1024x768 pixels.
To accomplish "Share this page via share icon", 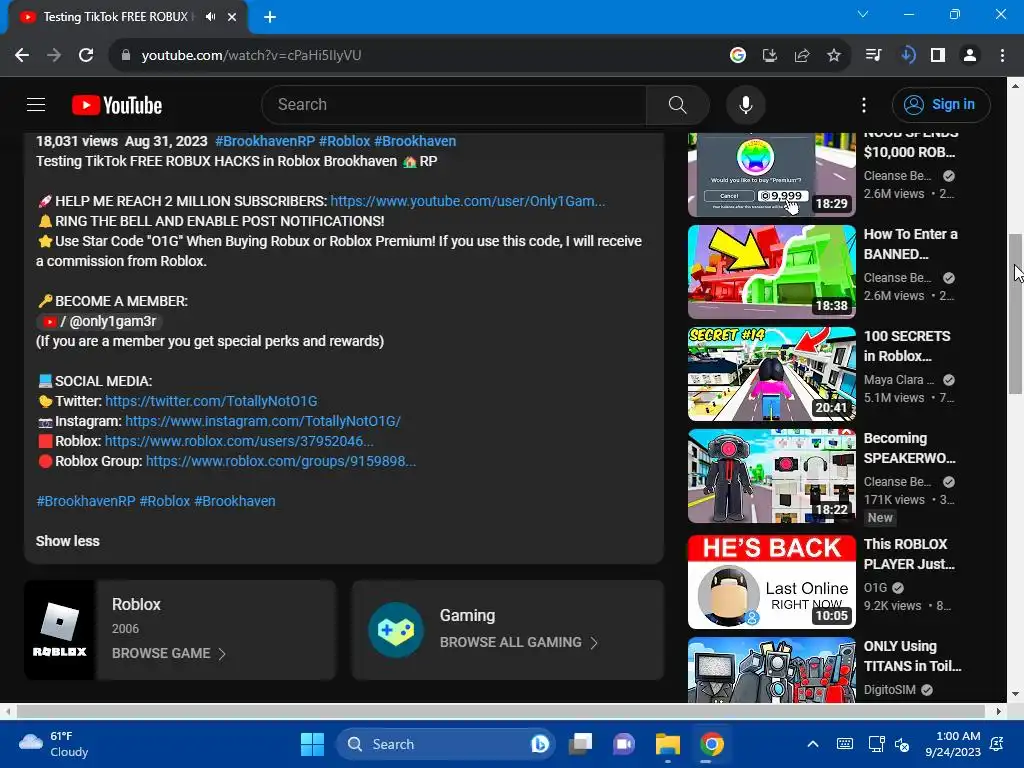I will click(x=801, y=55).
